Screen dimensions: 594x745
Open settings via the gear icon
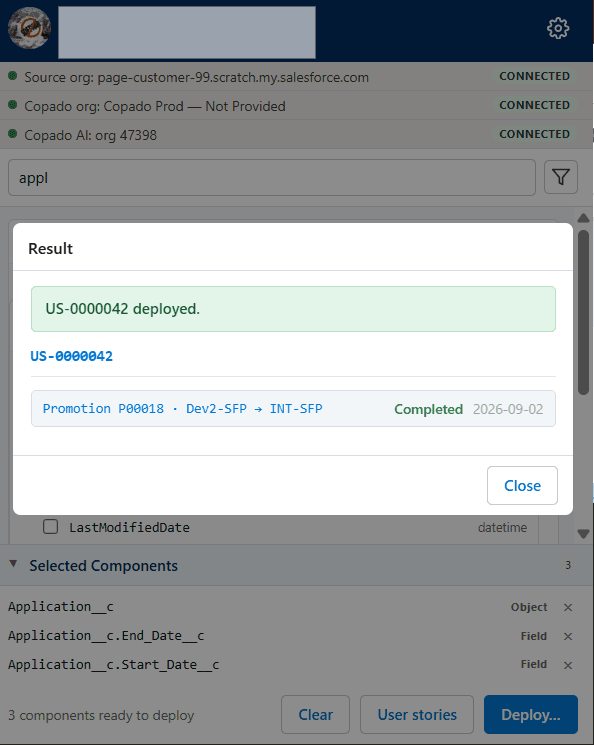pos(558,29)
